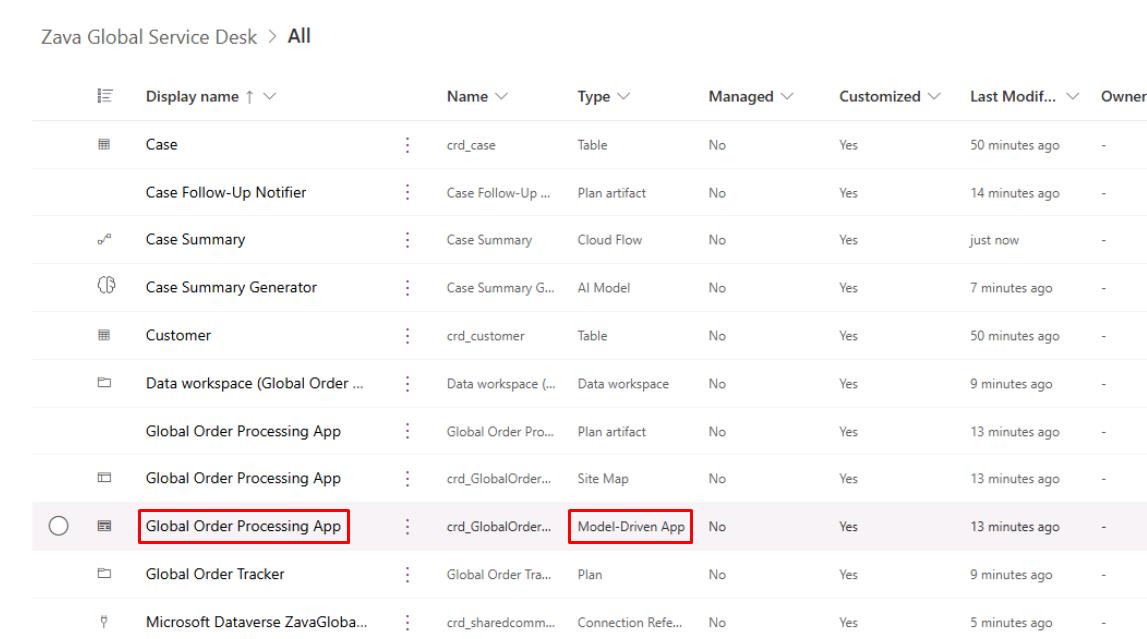Open the Name column dropdown chevron

point(501,97)
